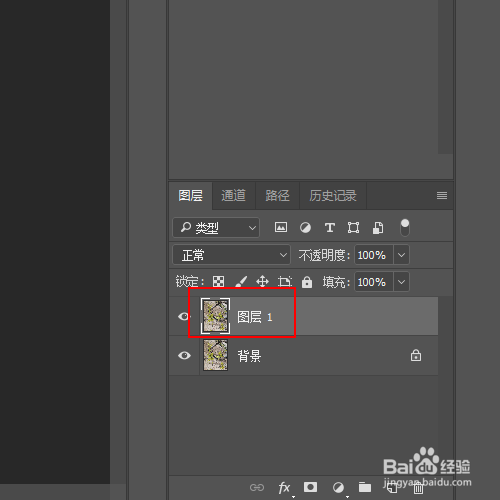
Task: Add layer mask icon
Action: click(310, 487)
